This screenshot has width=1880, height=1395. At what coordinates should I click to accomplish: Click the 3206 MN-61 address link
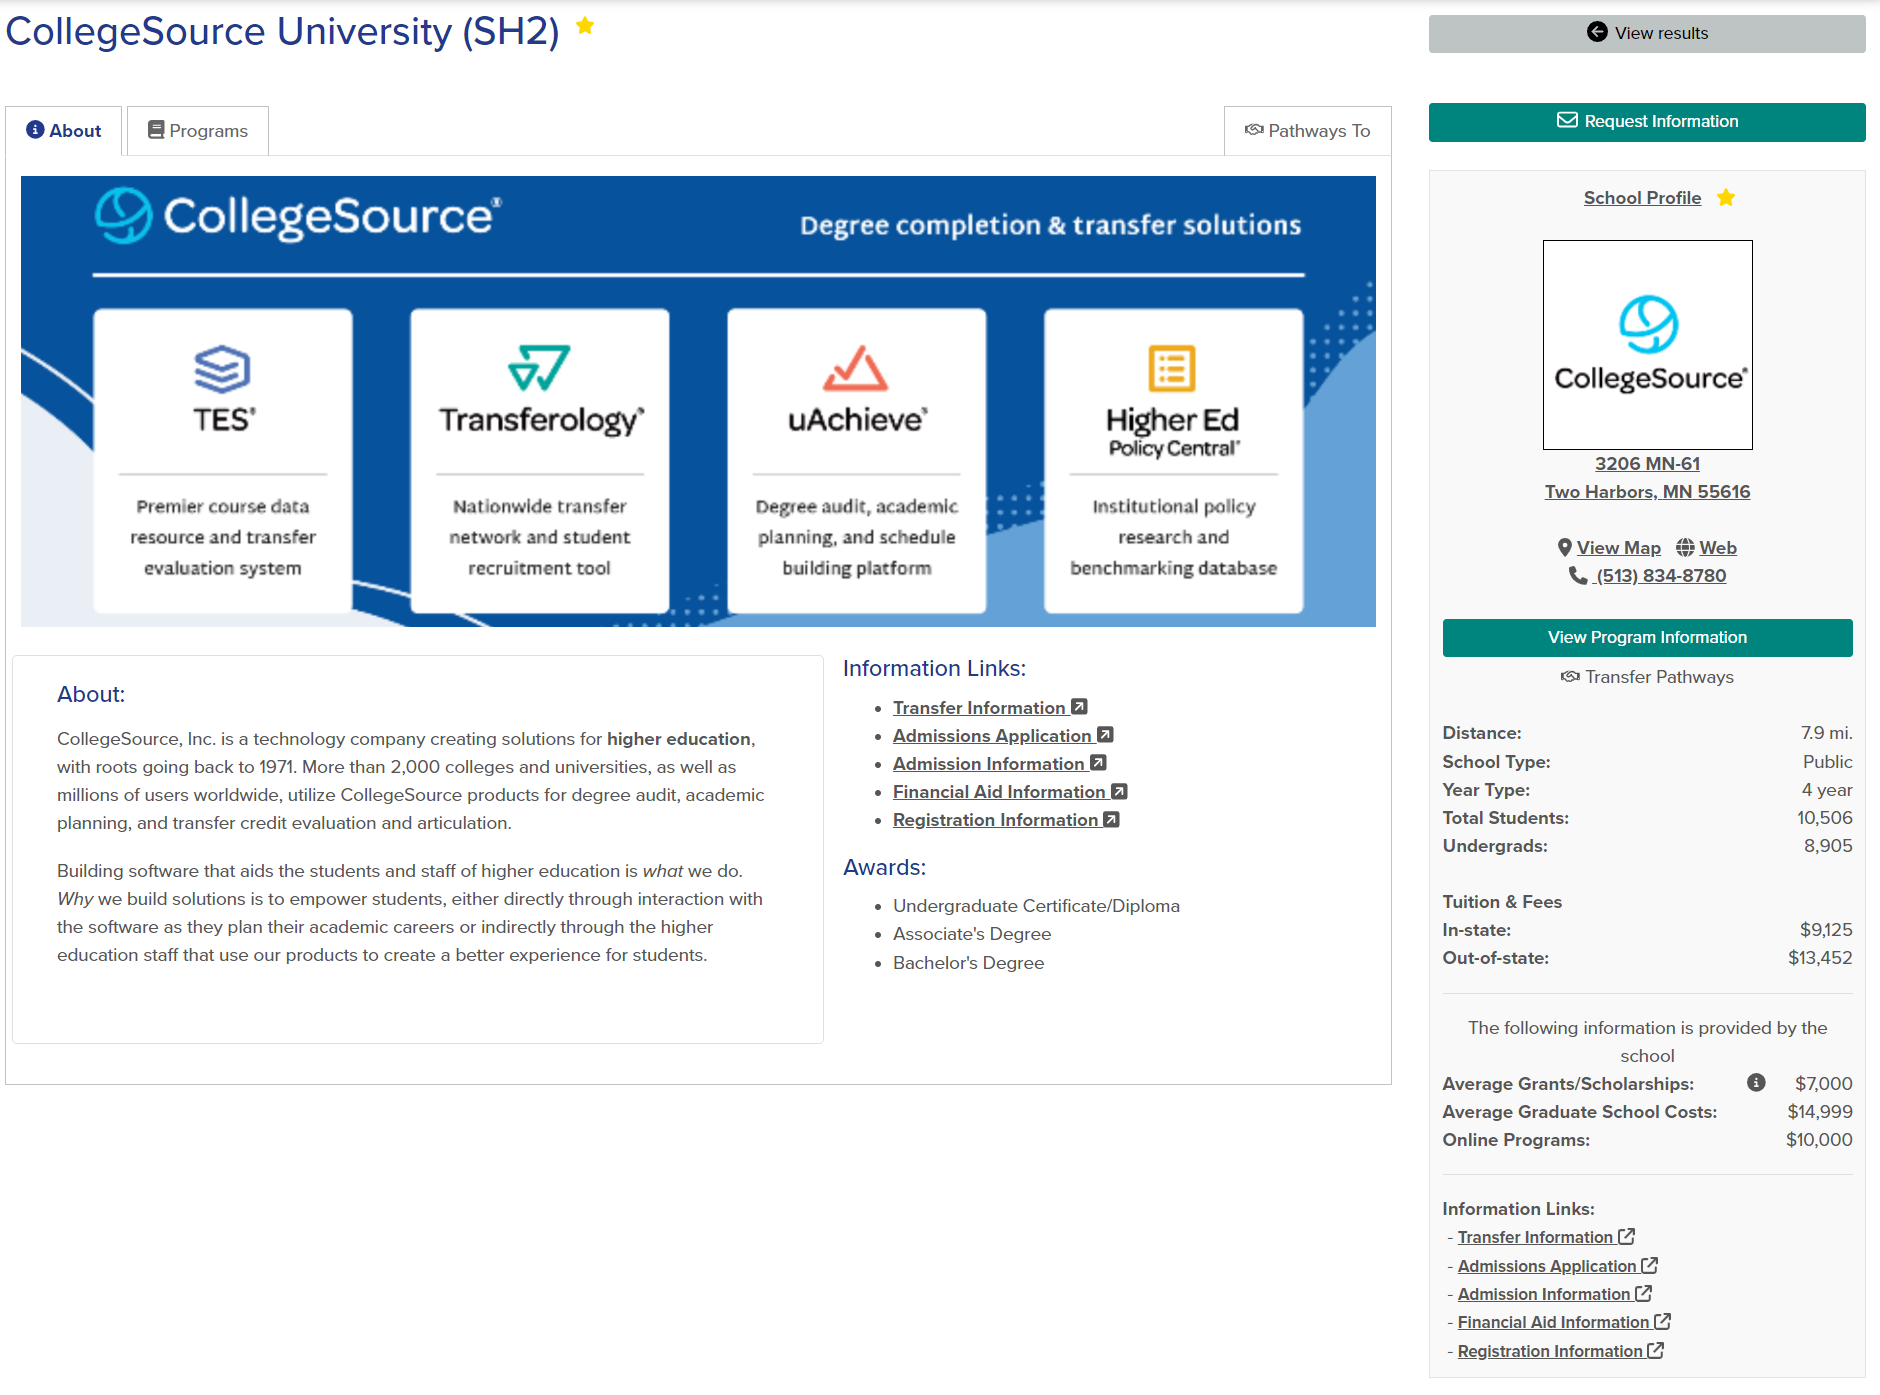click(x=1647, y=464)
